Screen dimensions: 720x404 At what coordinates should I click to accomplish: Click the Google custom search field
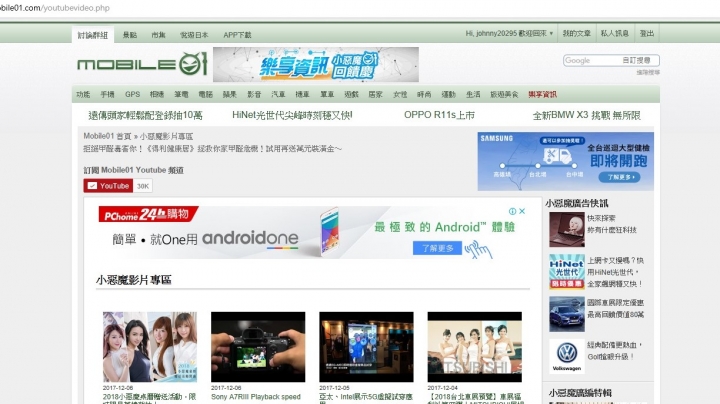[611, 60]
